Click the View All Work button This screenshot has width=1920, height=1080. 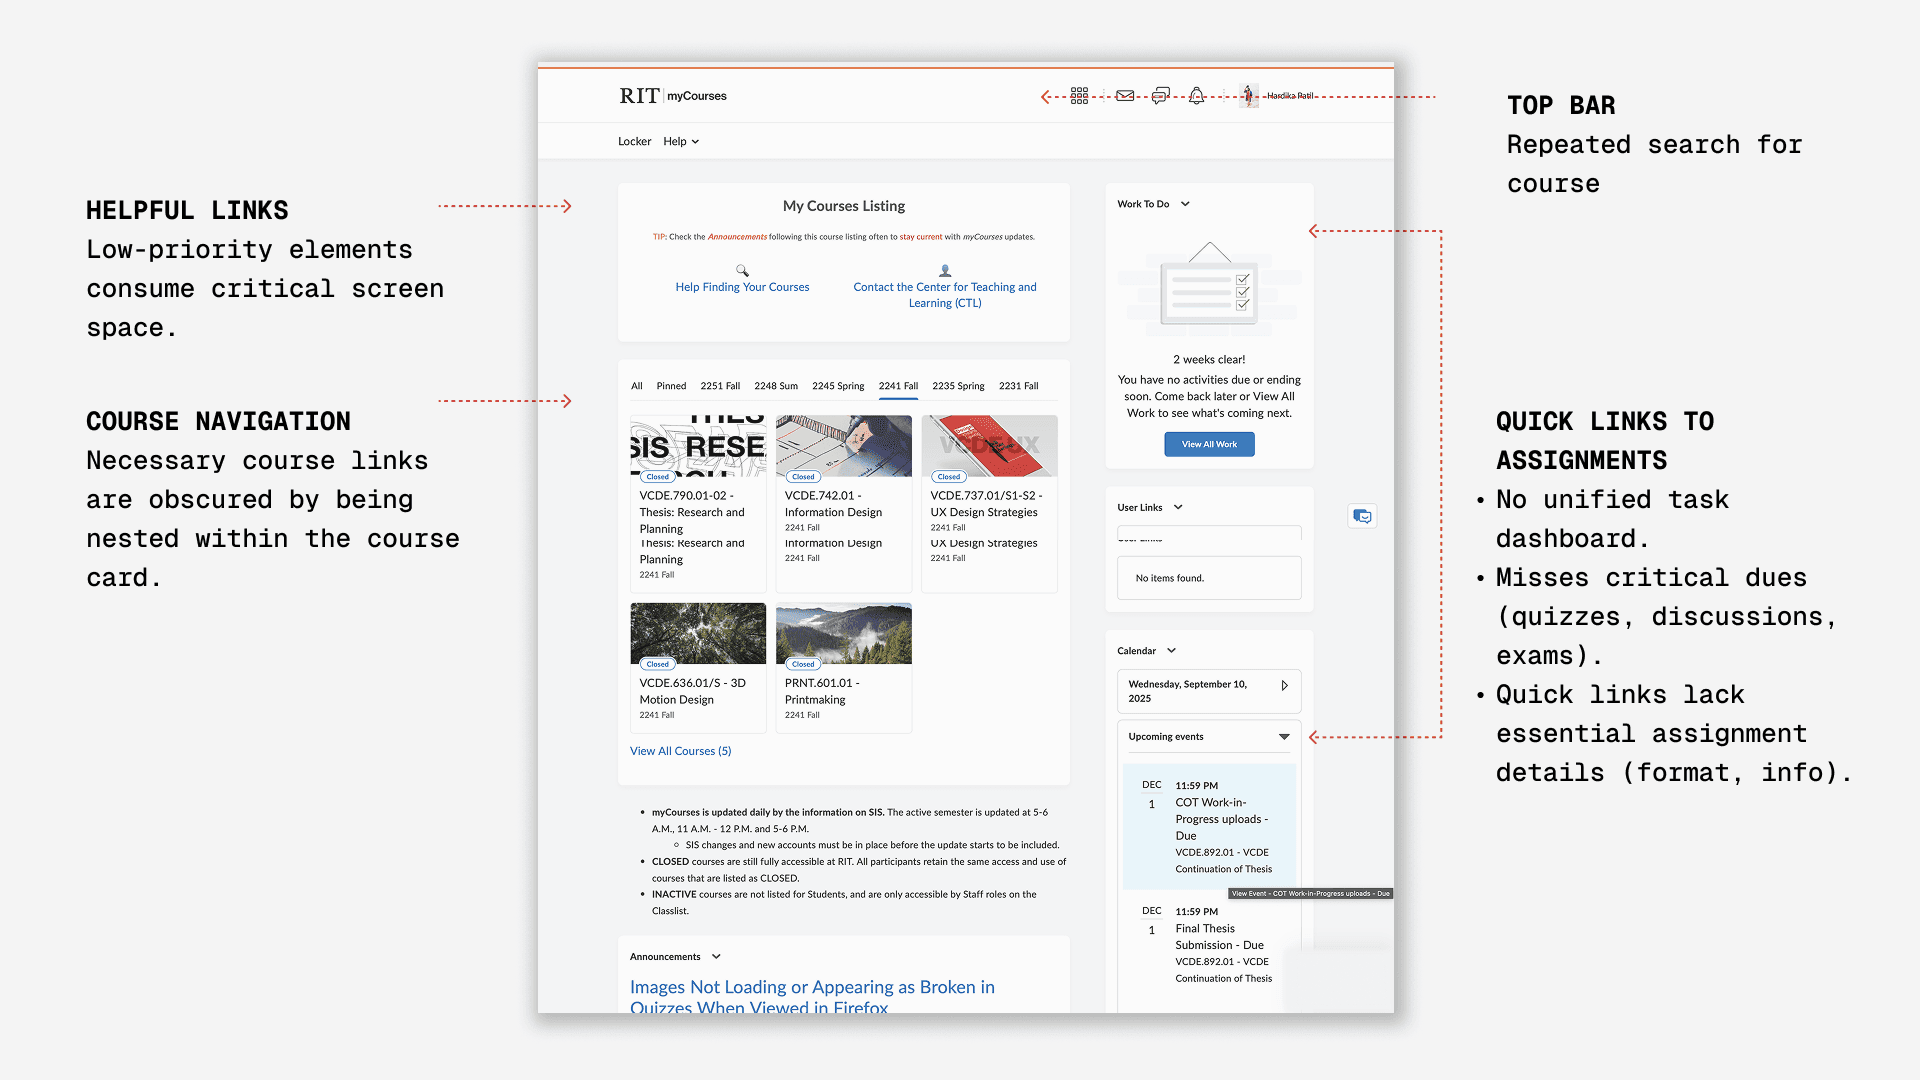tap(1209, 444)
